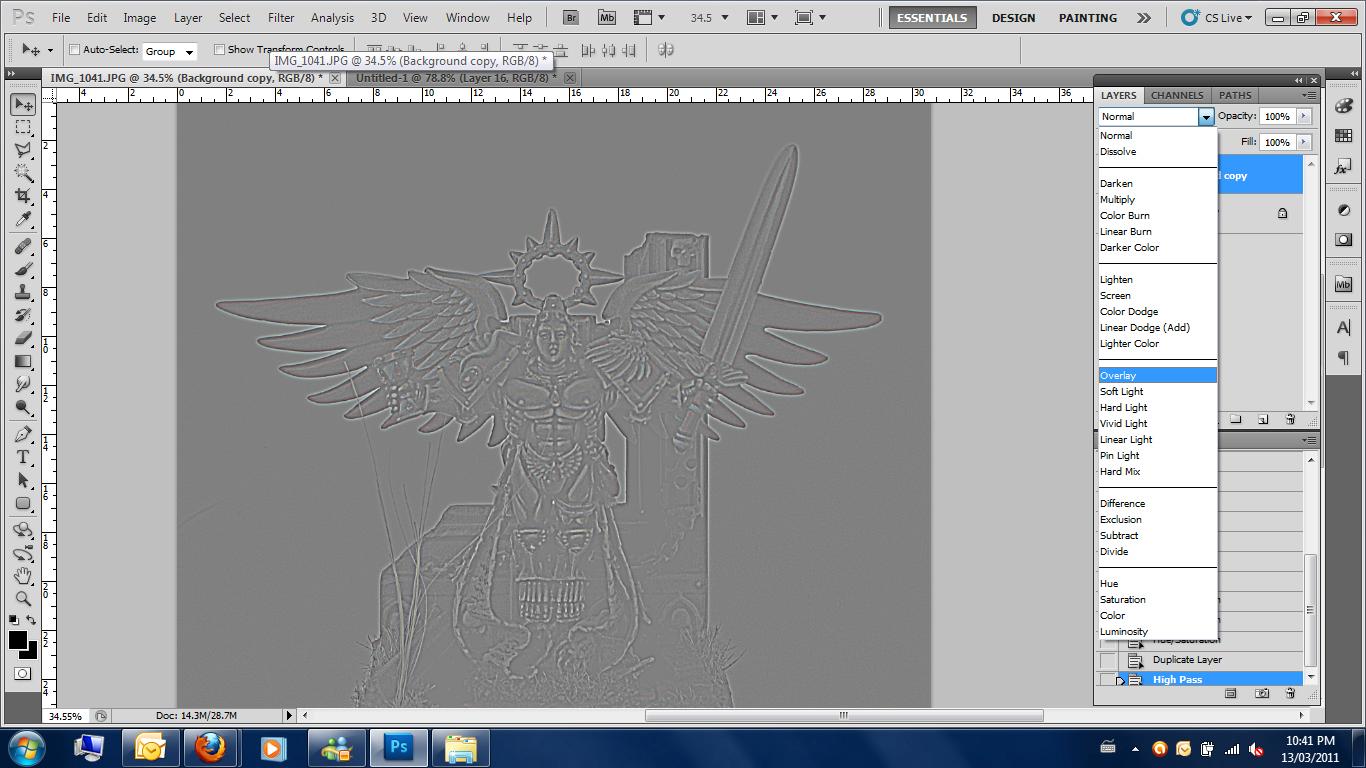Choose Soft Light blend mode
This screenshot has width=1366, height=768.
1157,391
